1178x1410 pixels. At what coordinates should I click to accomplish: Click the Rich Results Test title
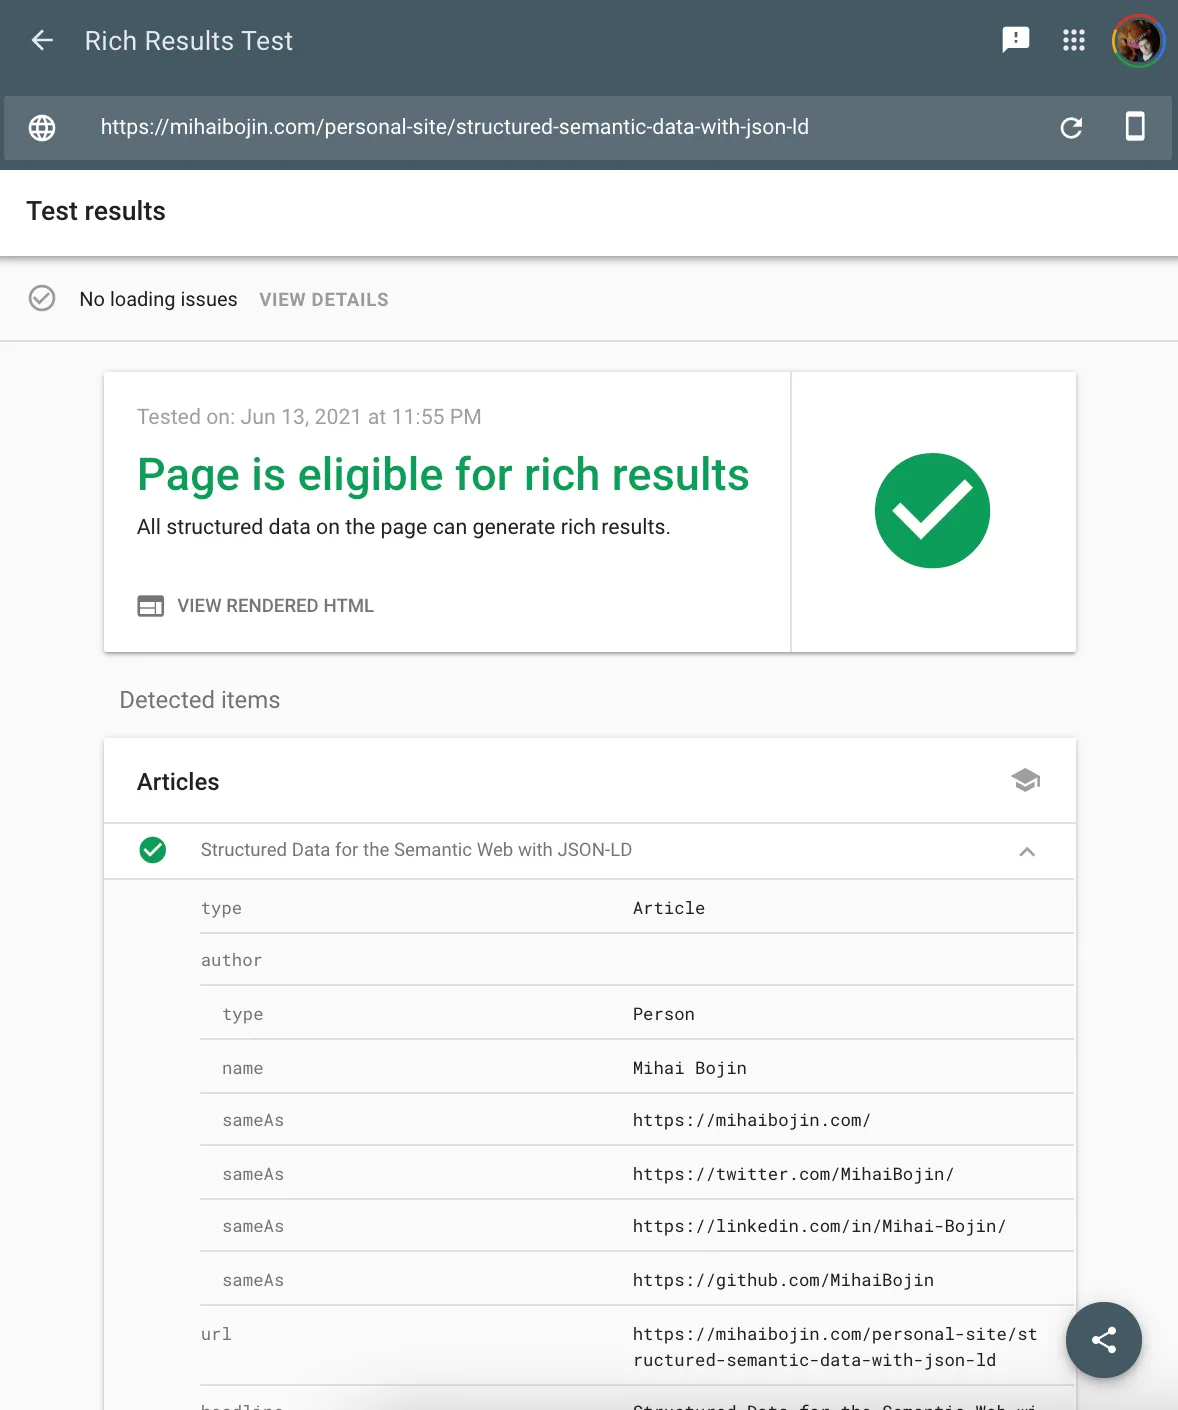(x=189, y=41)
